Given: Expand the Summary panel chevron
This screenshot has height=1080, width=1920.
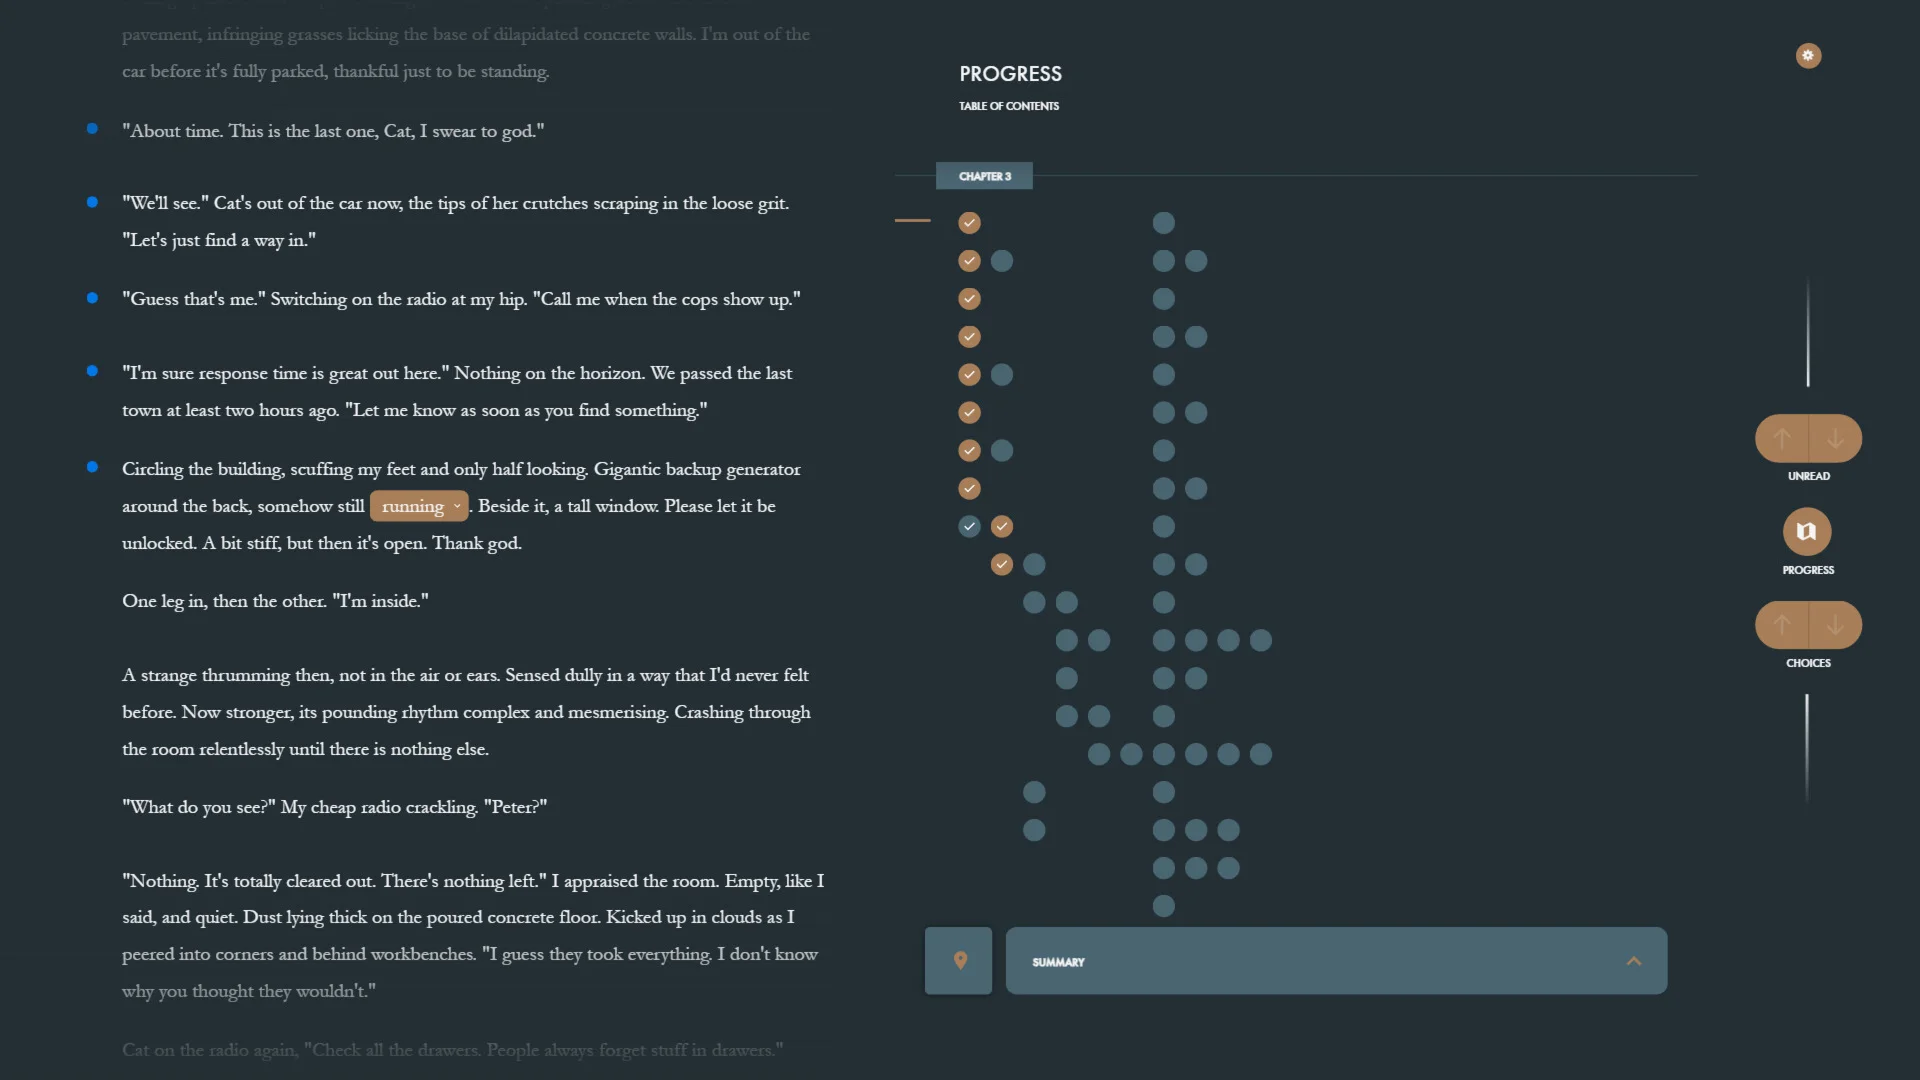Looking at the screenshot, I should (1634, 961).
